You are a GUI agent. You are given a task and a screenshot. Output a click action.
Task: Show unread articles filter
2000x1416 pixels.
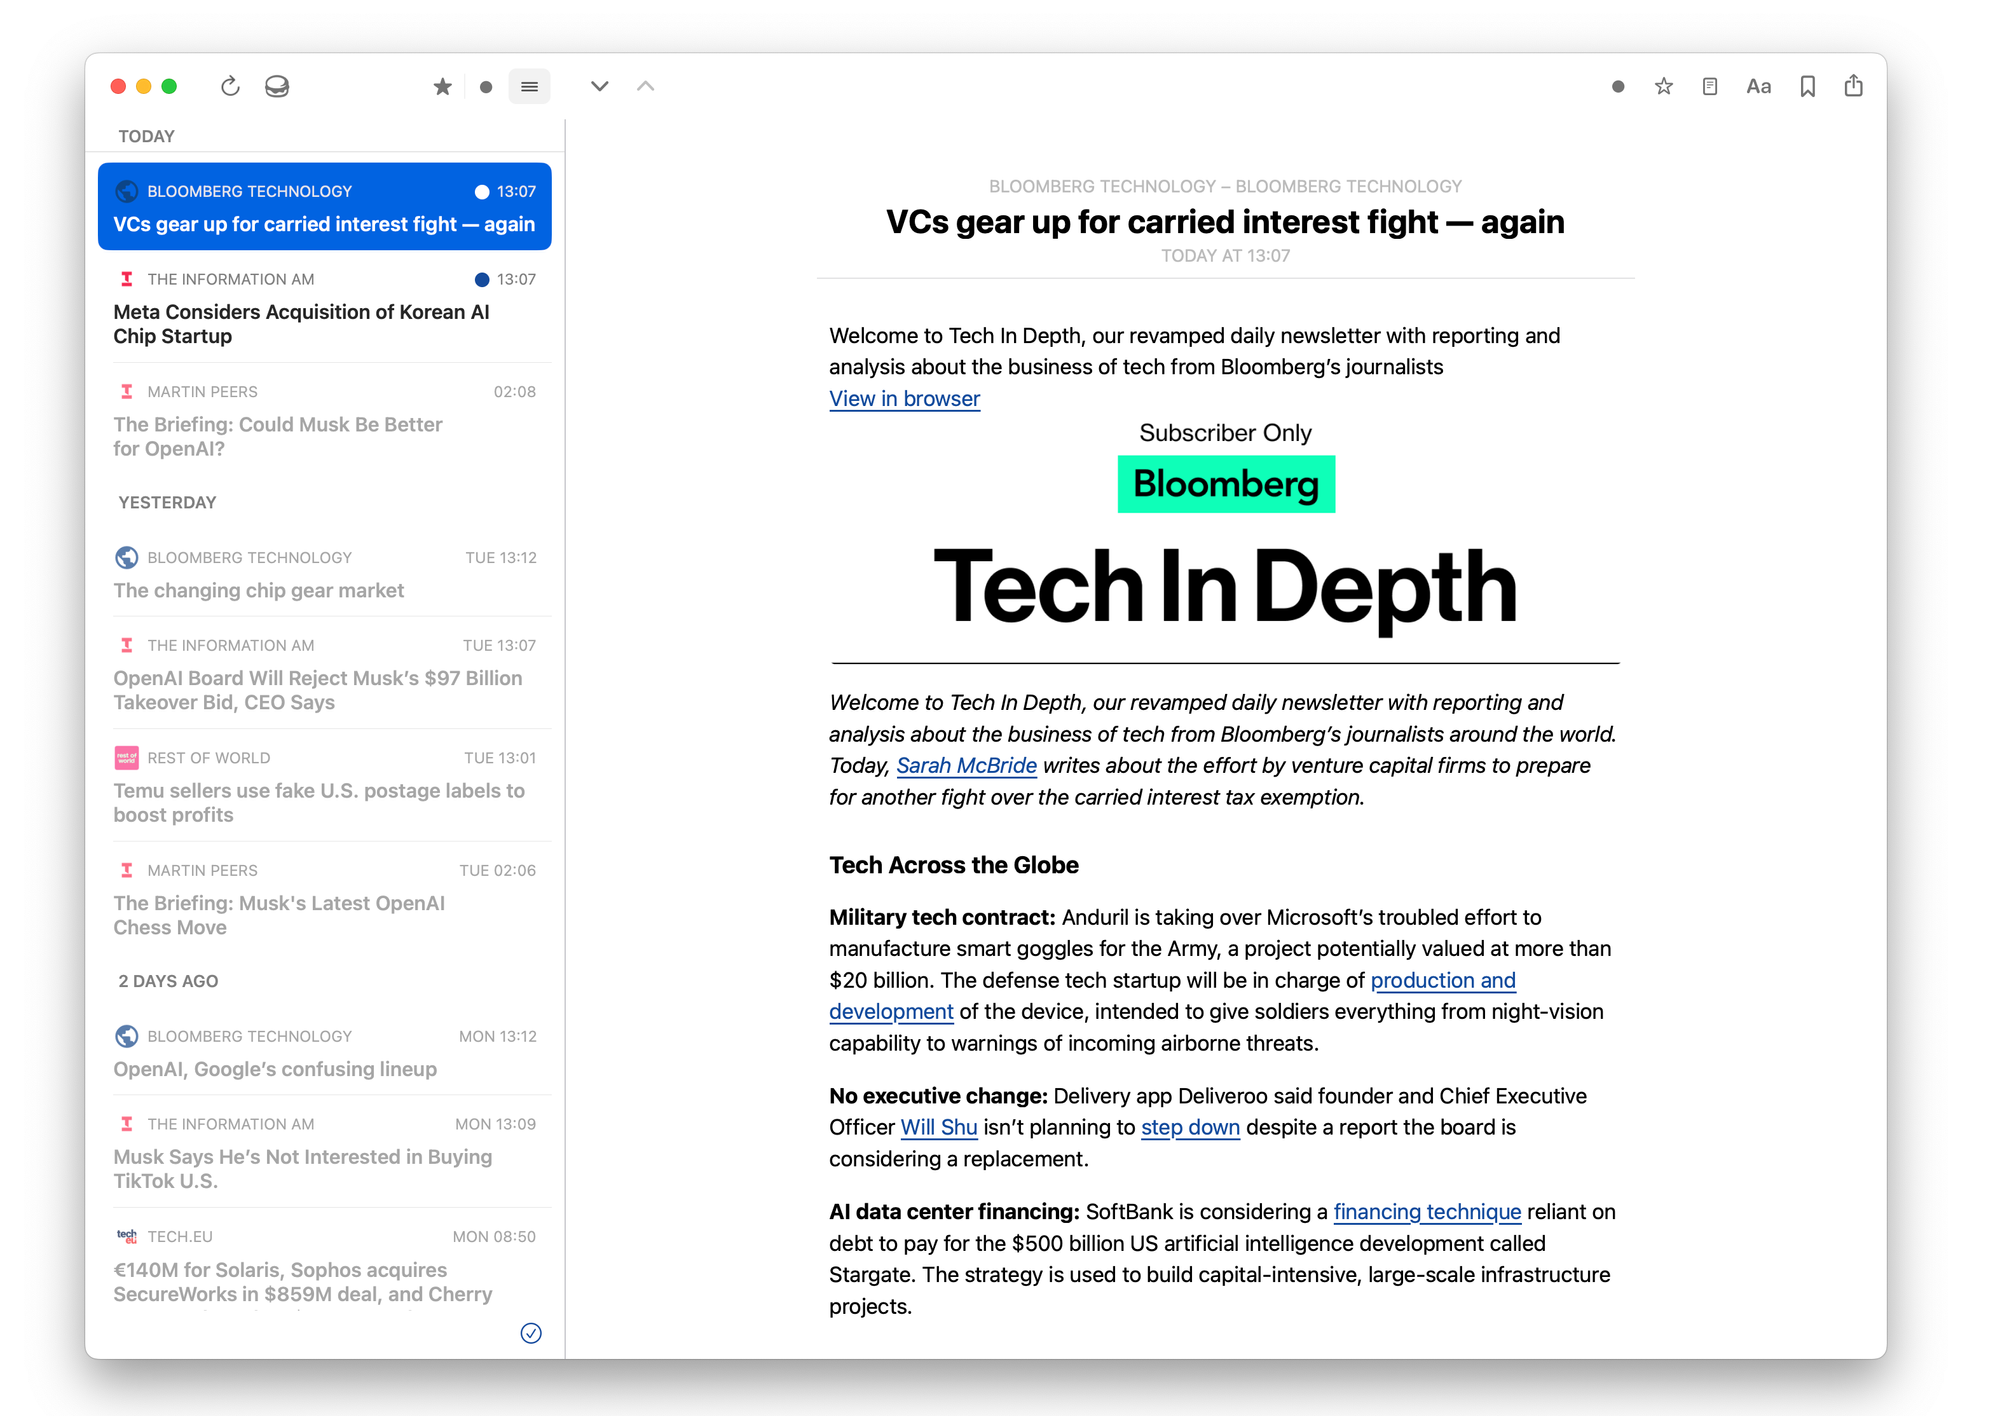(486, 87)
